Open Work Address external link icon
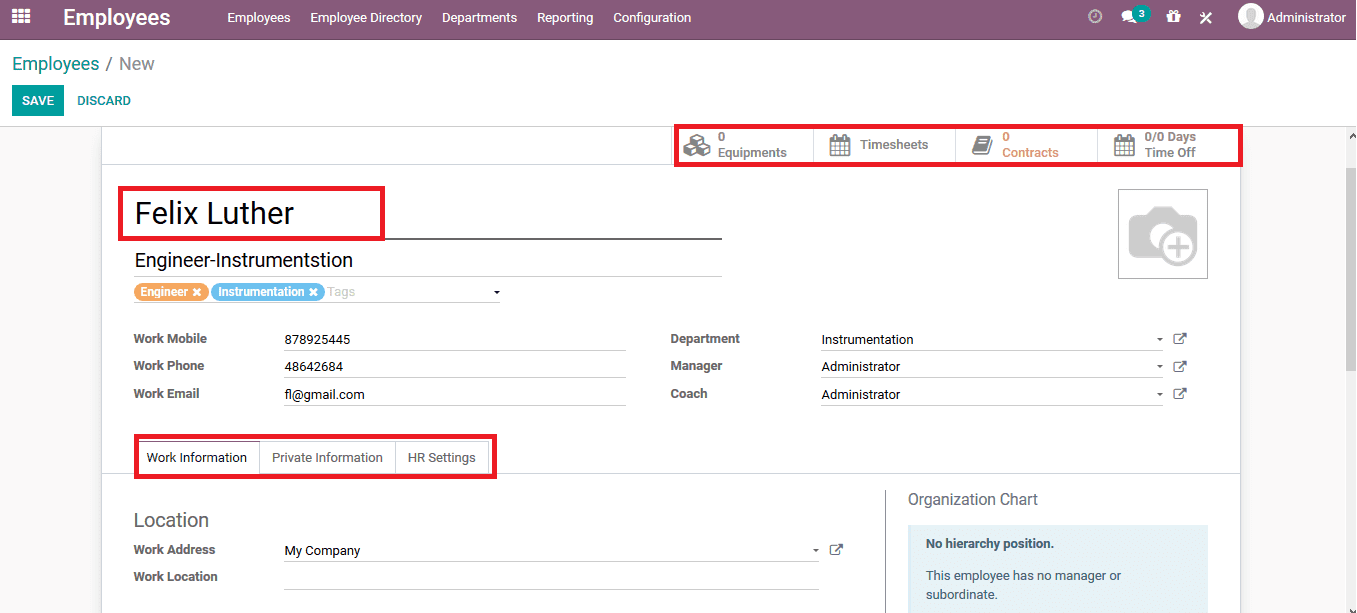This screenshot has width=1357, height=613. tap(837, 550)
